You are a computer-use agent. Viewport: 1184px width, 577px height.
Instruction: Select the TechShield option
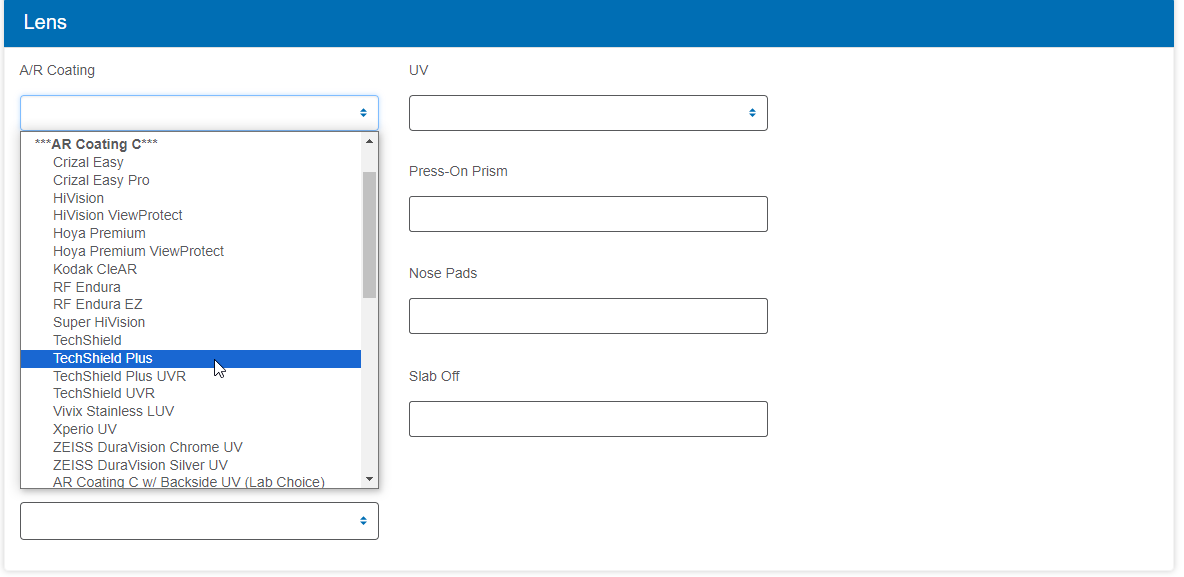coord(190,341)
